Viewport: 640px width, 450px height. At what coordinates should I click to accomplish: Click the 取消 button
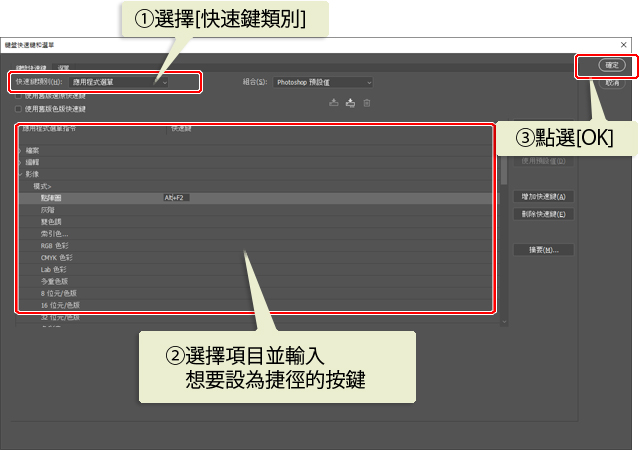point(612,82)
